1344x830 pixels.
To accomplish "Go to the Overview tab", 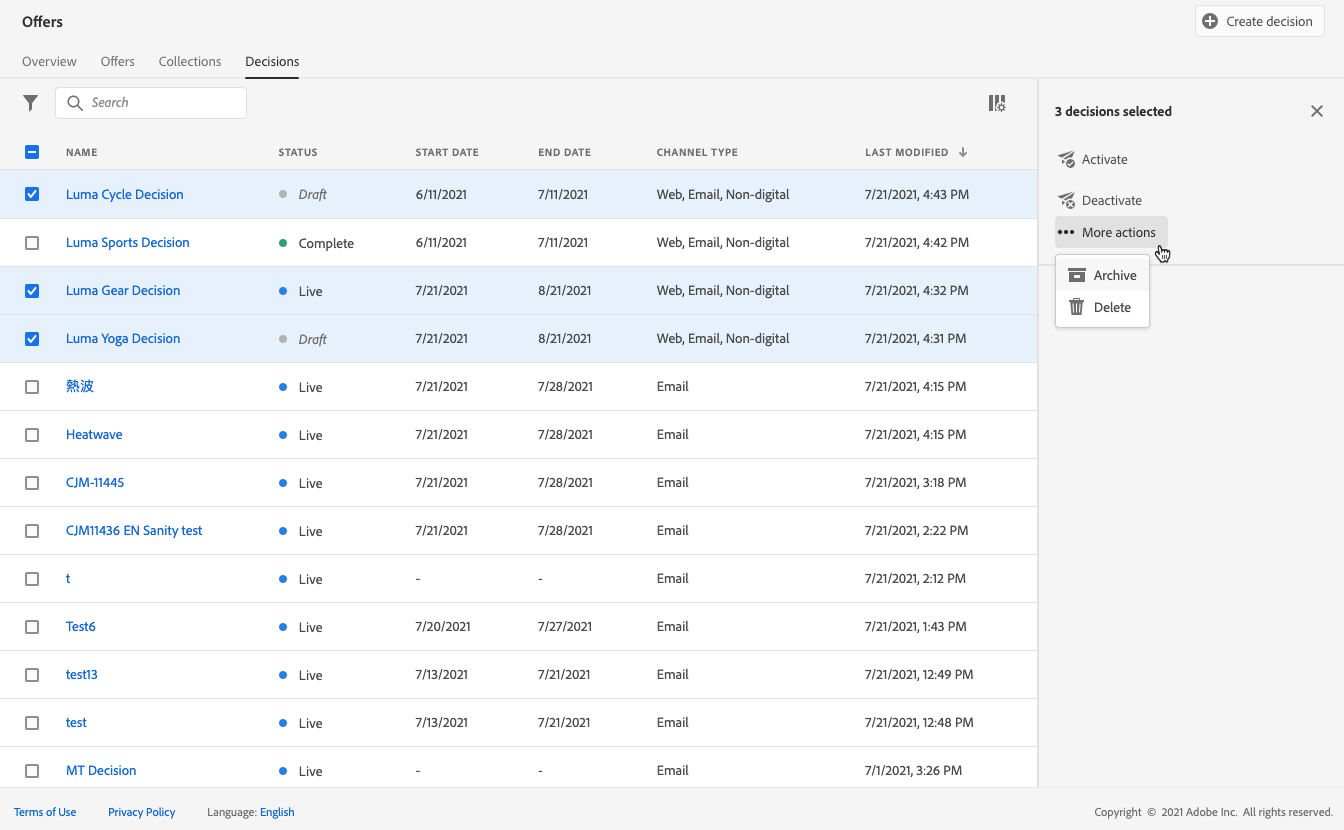I will click(x=49, y=62).
